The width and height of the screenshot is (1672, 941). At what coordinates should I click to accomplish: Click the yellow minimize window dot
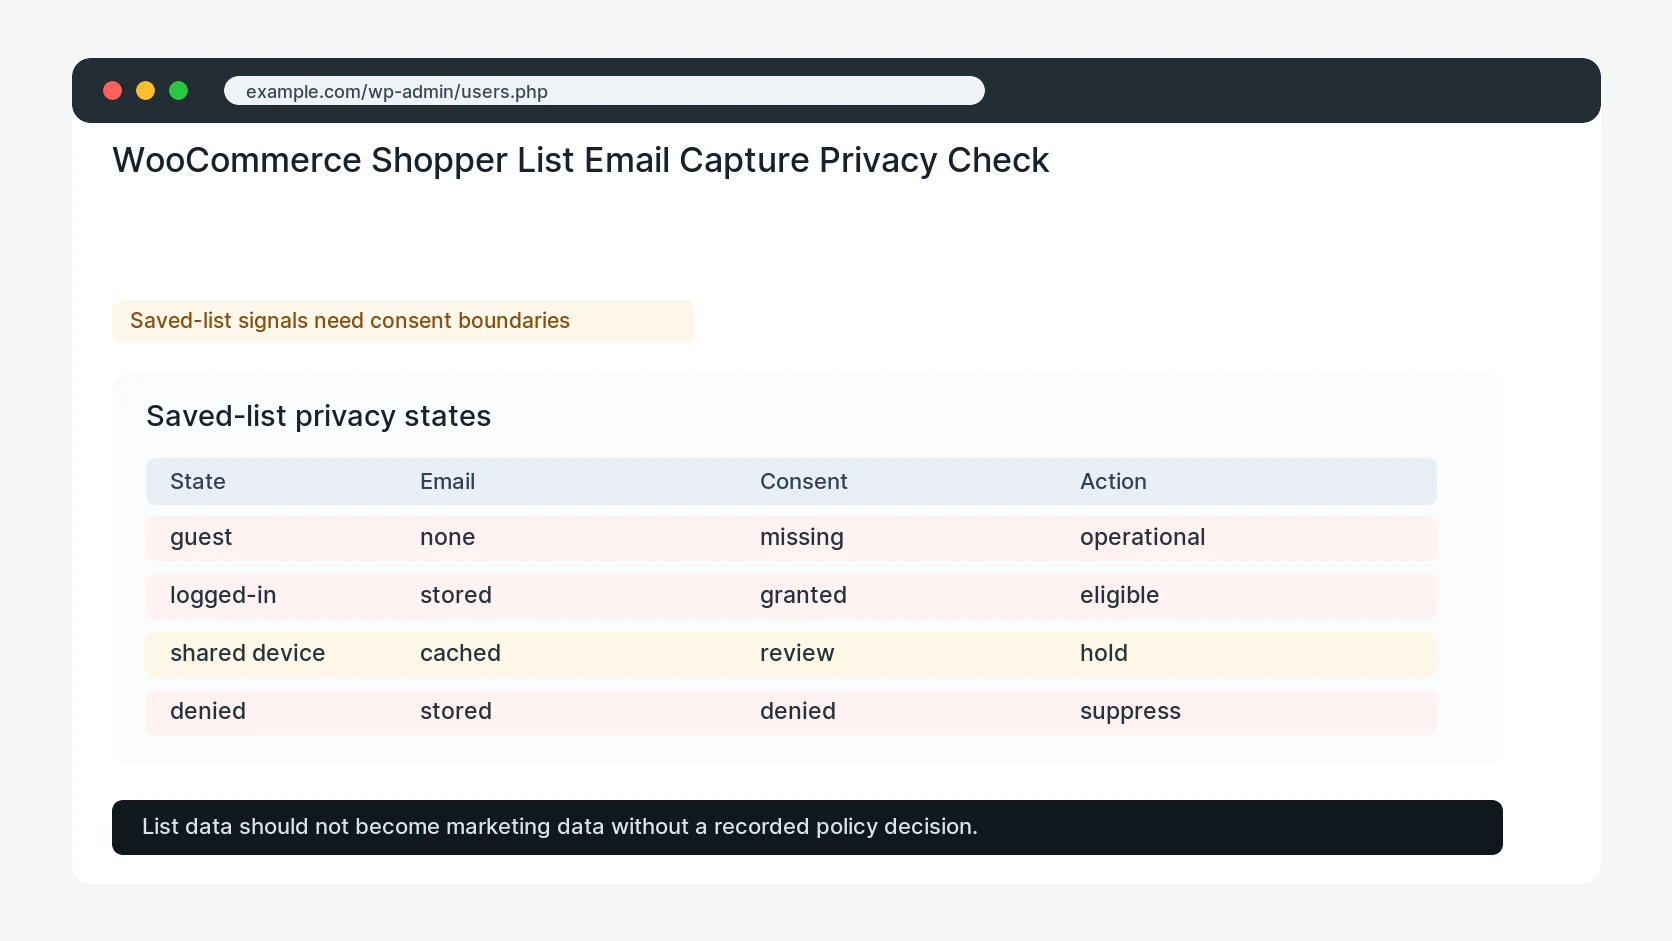tap(146, 91)
